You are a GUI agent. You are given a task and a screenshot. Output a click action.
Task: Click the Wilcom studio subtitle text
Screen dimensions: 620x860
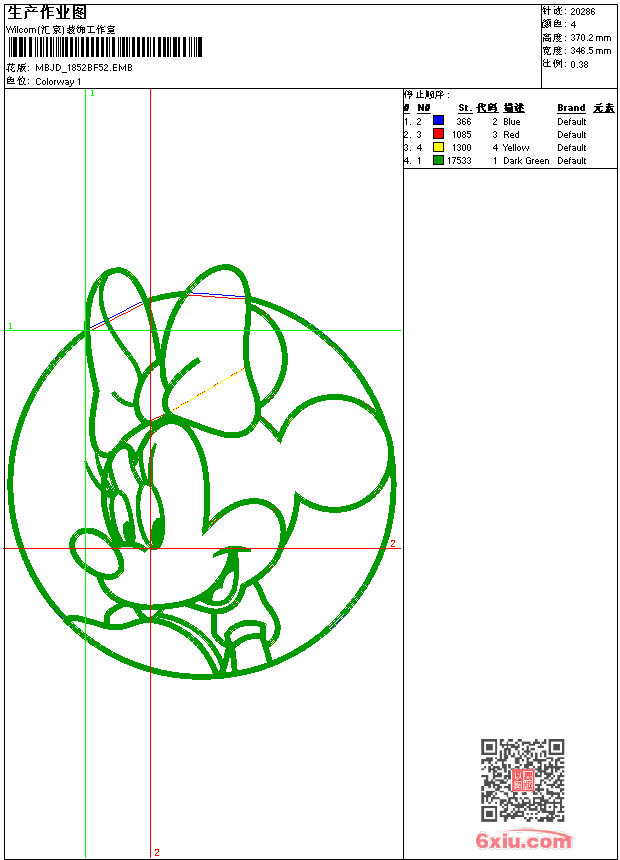click(x=61, y=30)
